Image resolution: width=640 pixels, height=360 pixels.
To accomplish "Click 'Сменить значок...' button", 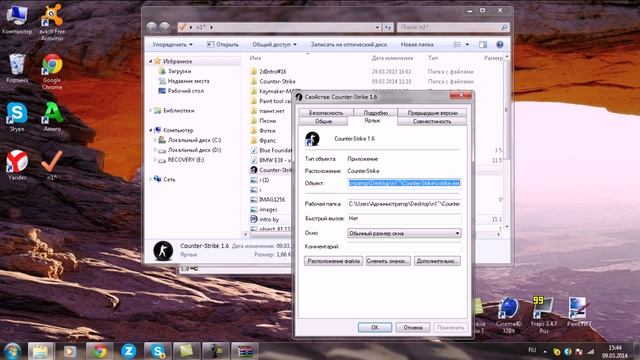I will point(388,261).
